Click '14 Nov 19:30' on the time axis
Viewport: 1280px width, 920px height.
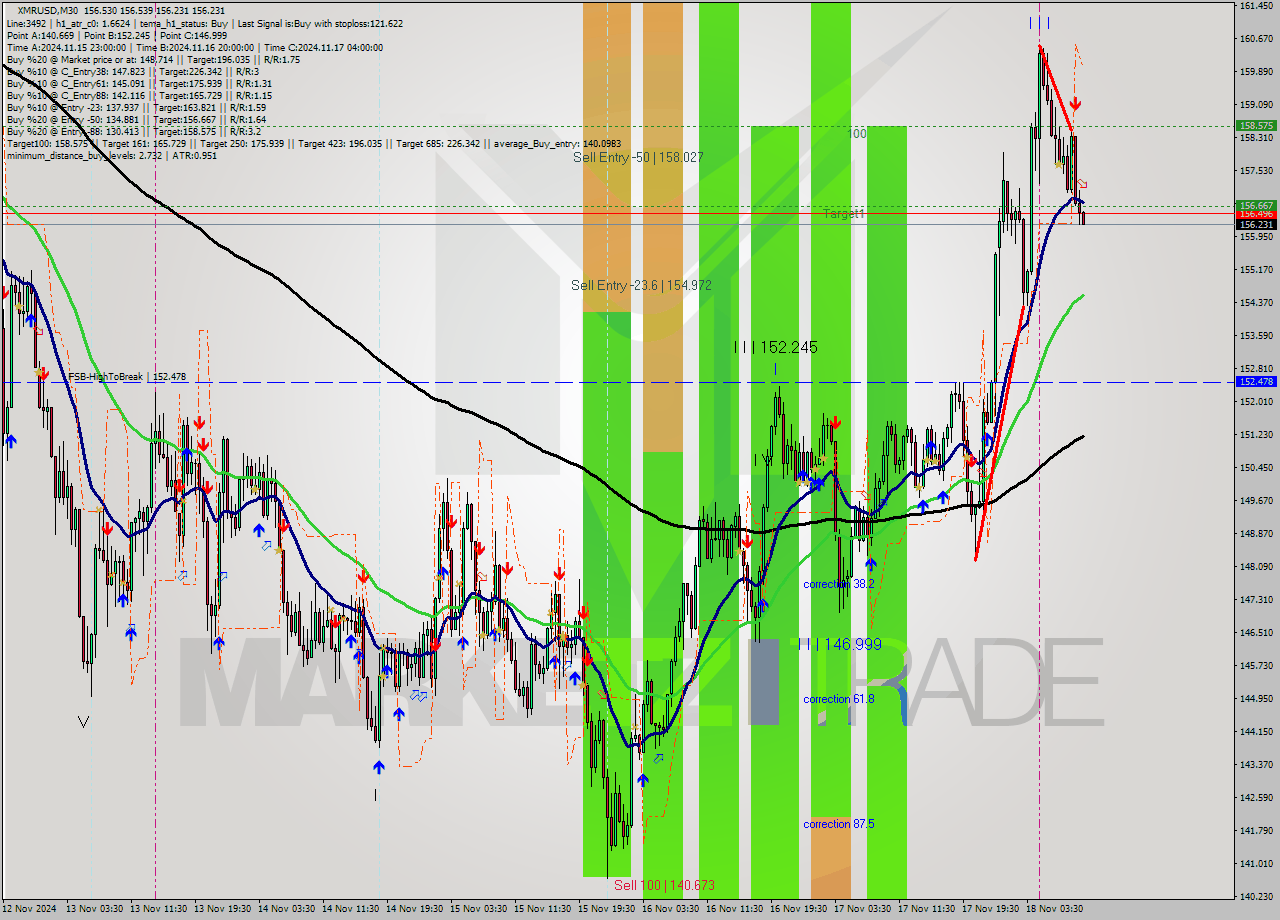point(415,910)
